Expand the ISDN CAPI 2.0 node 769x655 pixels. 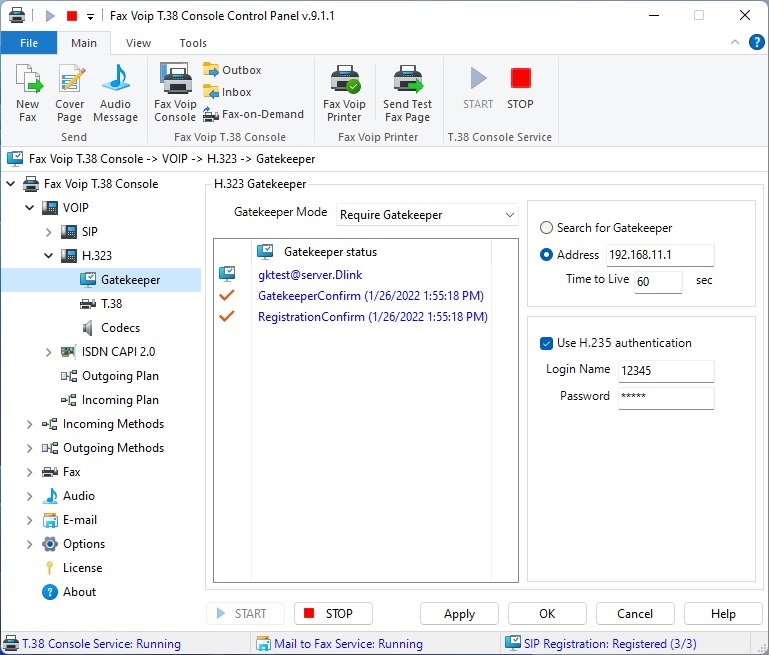click(49, 352)
